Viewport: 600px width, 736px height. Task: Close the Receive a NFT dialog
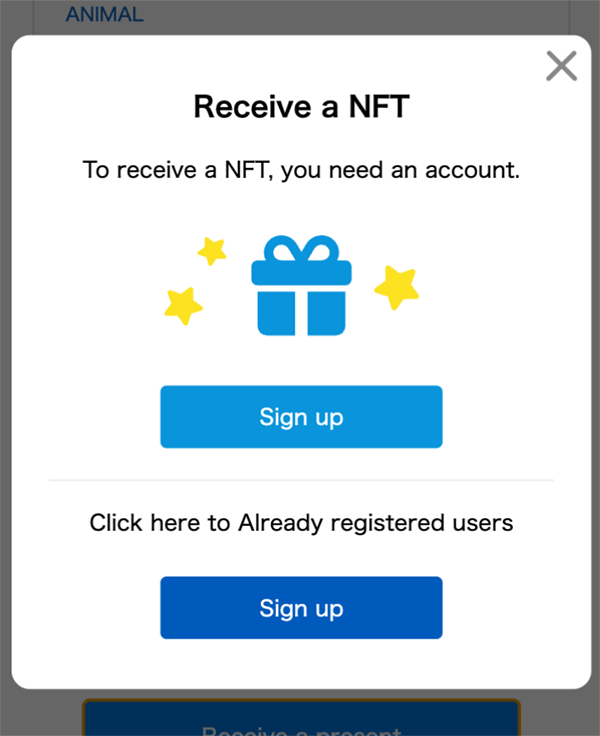(562, 66)
